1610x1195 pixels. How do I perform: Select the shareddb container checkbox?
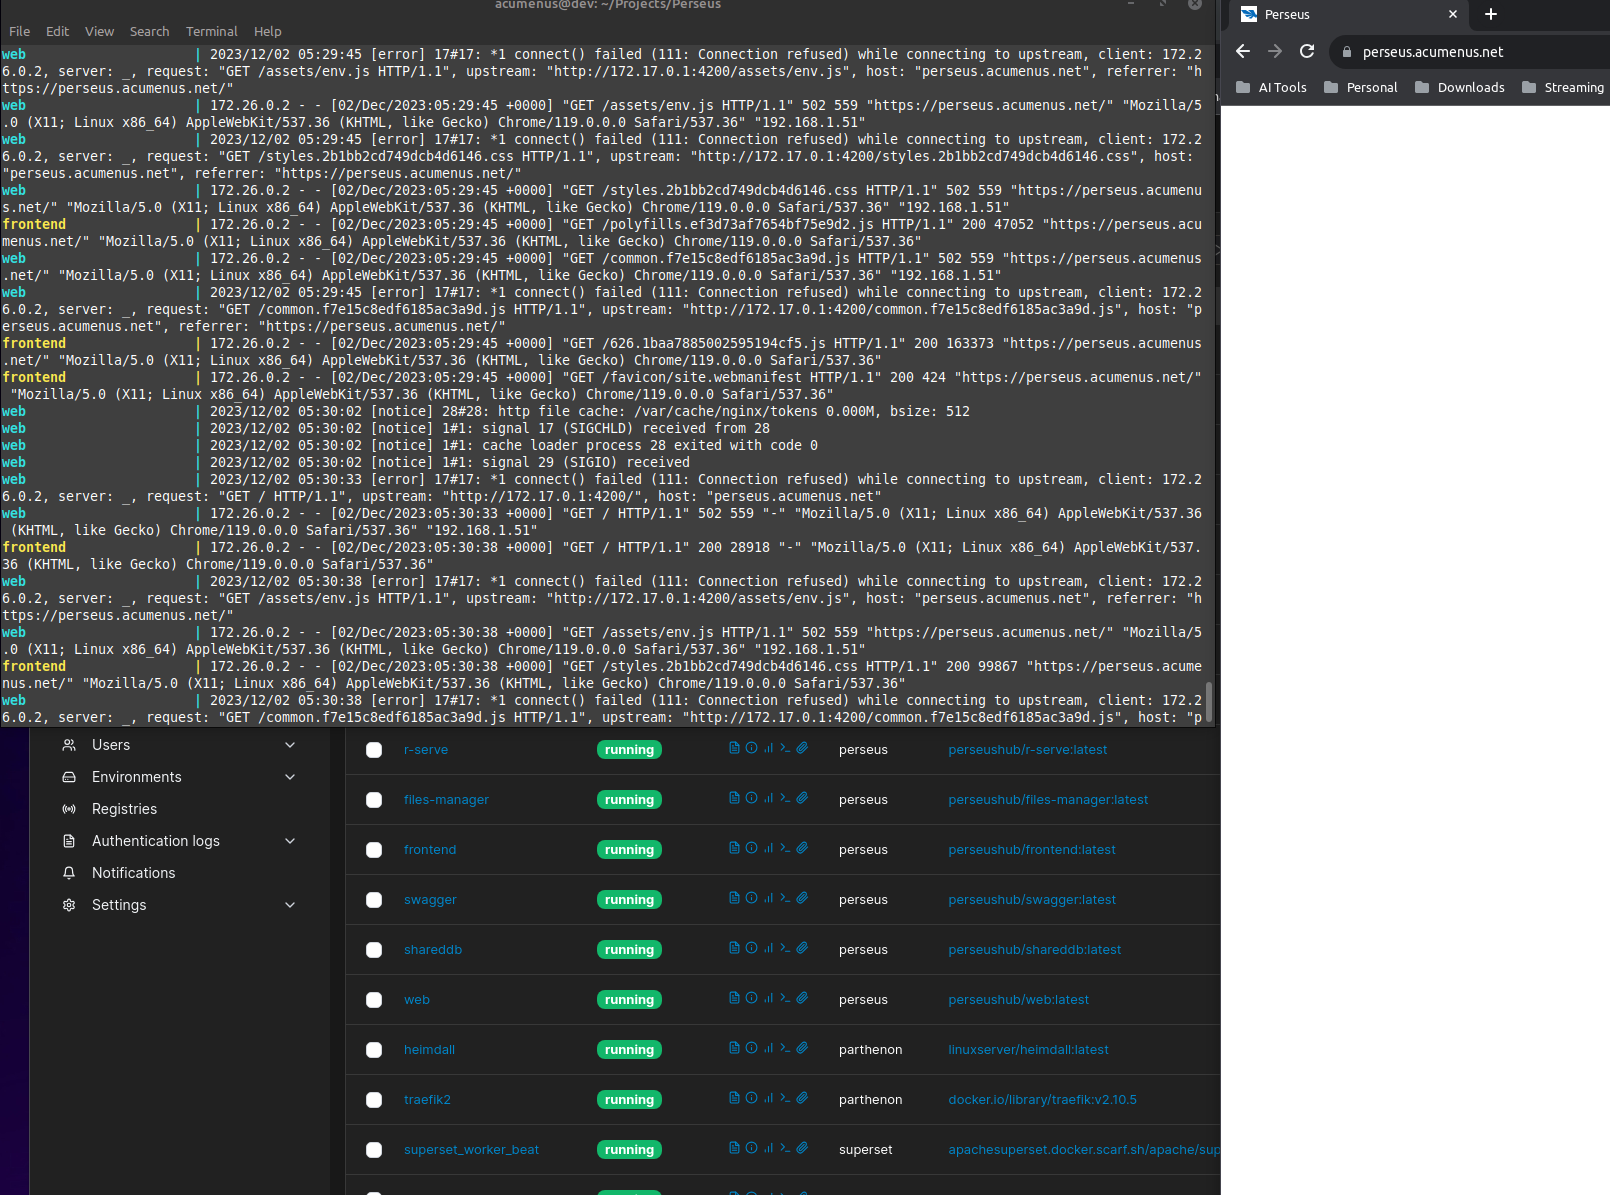(374, 950)
